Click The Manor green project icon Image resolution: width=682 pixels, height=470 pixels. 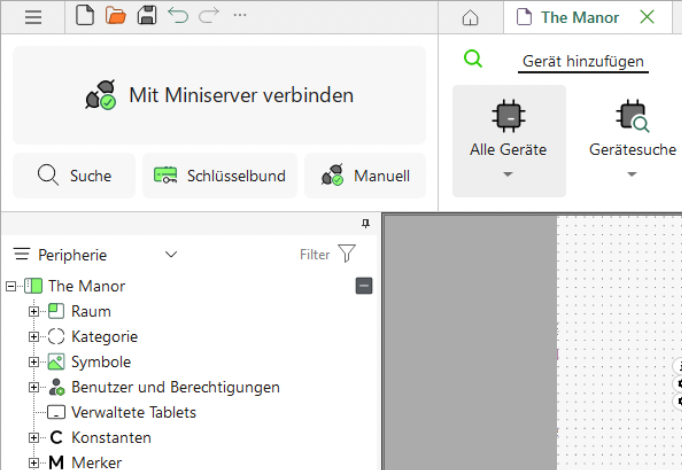tap(33, 286)
